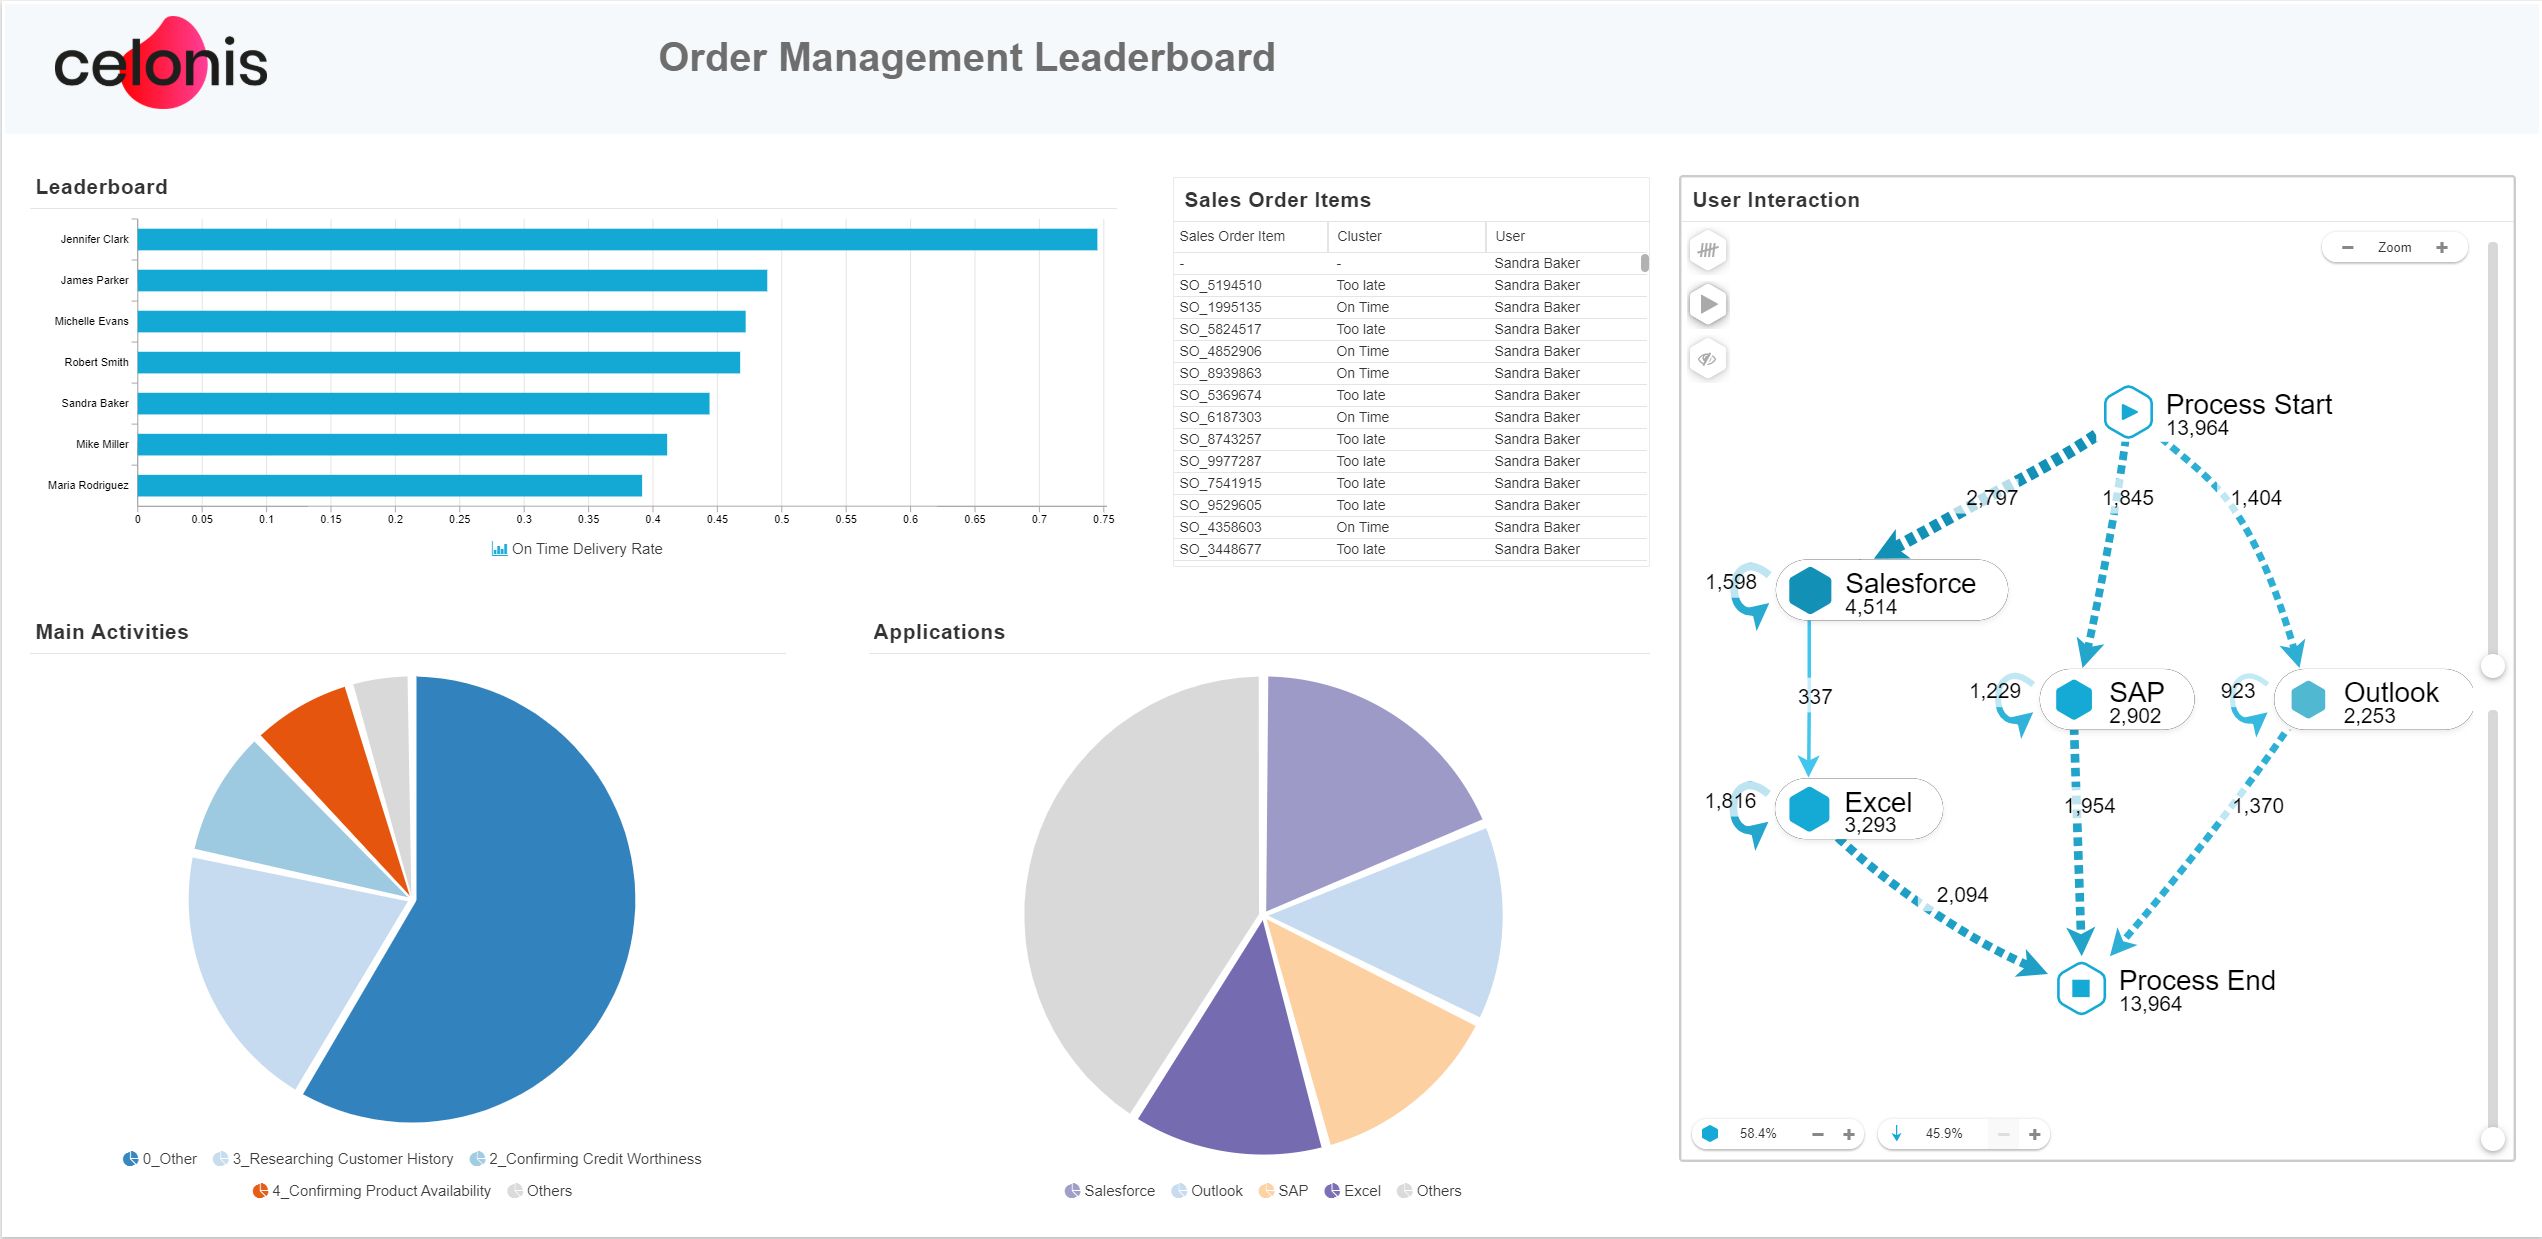
Task: Click the 2,797 connection label to Salesforce
Action: pyautogui.click(x=1991, y=498)
